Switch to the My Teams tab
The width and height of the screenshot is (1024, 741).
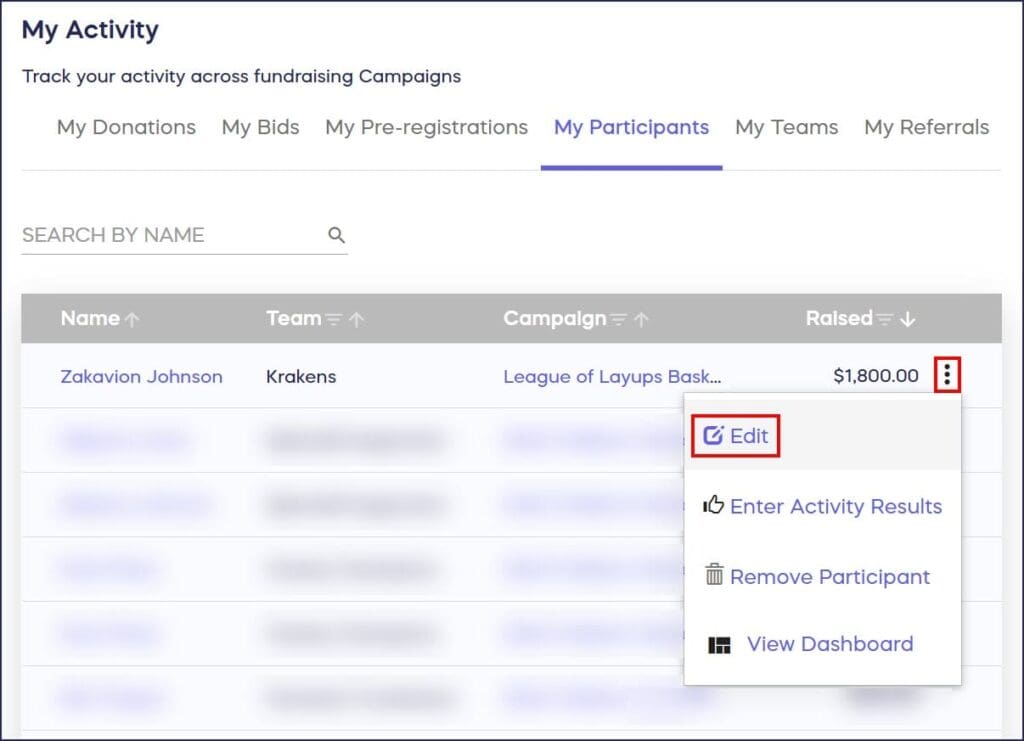coord(786,128)
